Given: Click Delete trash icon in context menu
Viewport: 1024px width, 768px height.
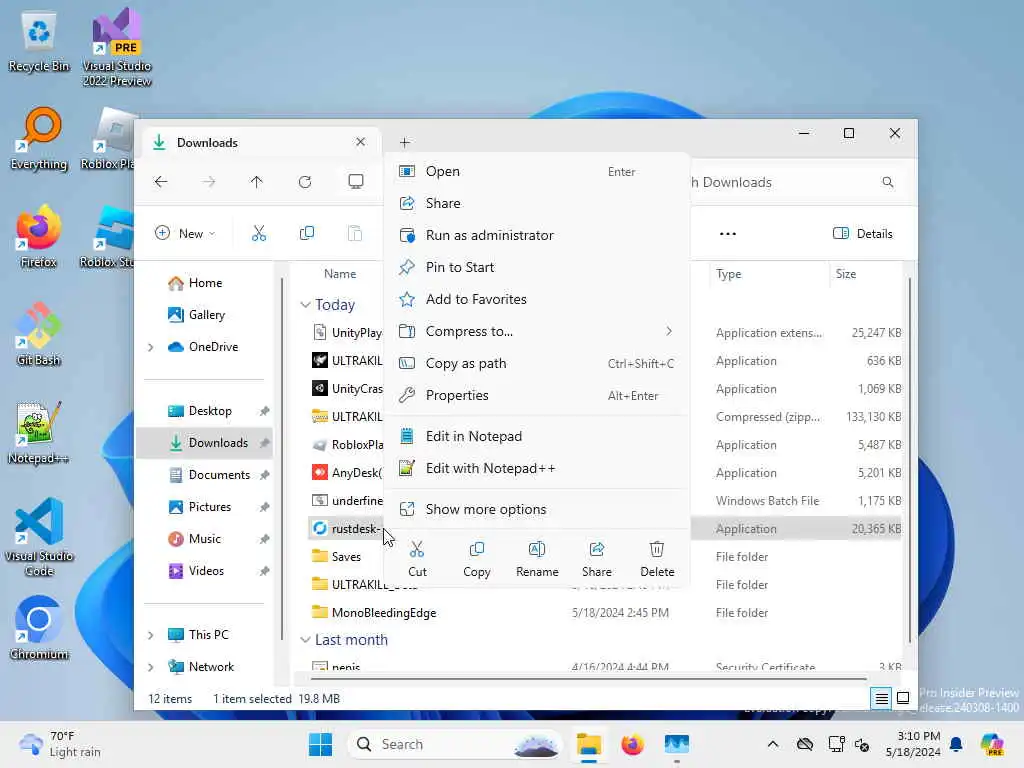Looking at the screenshot, I should (657, 549).
